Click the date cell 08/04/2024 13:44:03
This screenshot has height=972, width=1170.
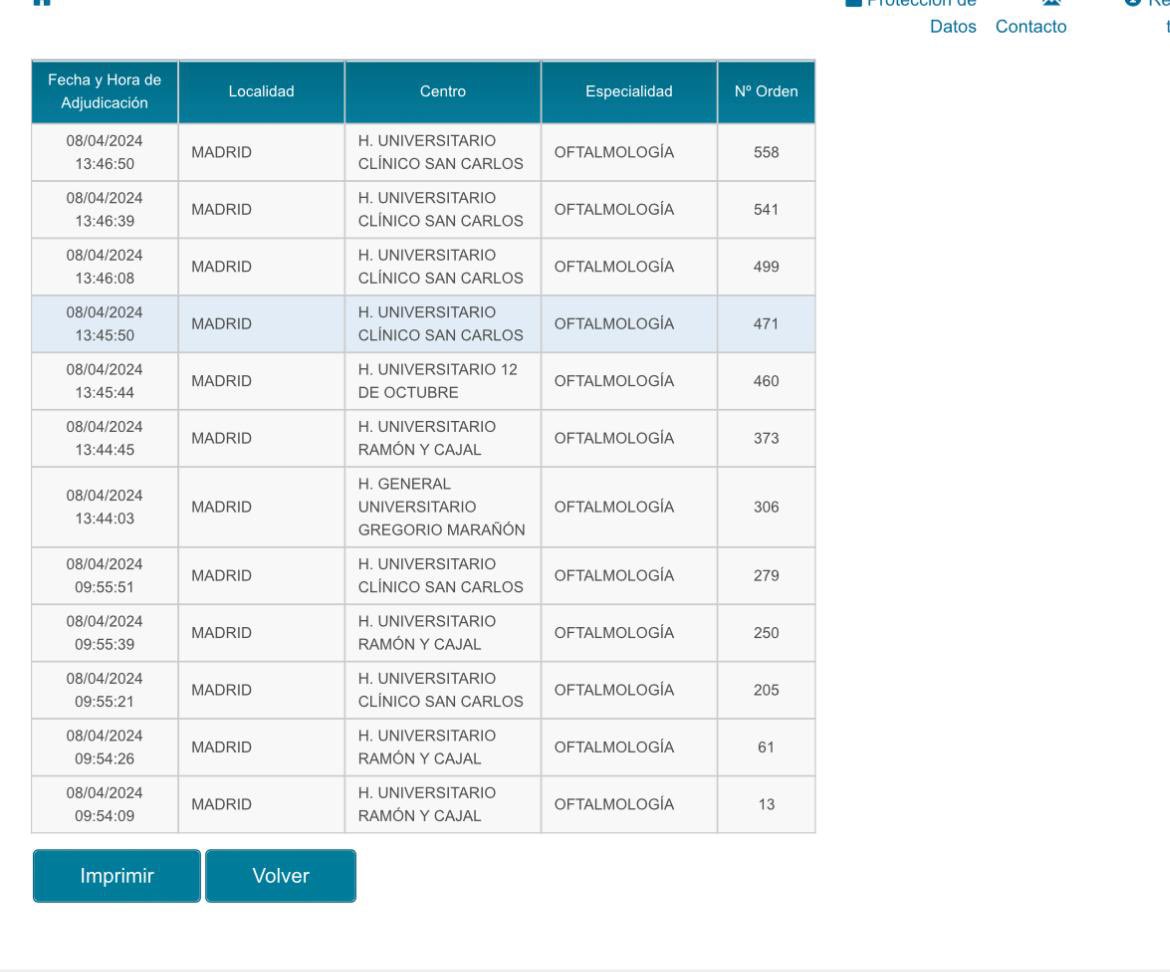click(x=104, y=507)
